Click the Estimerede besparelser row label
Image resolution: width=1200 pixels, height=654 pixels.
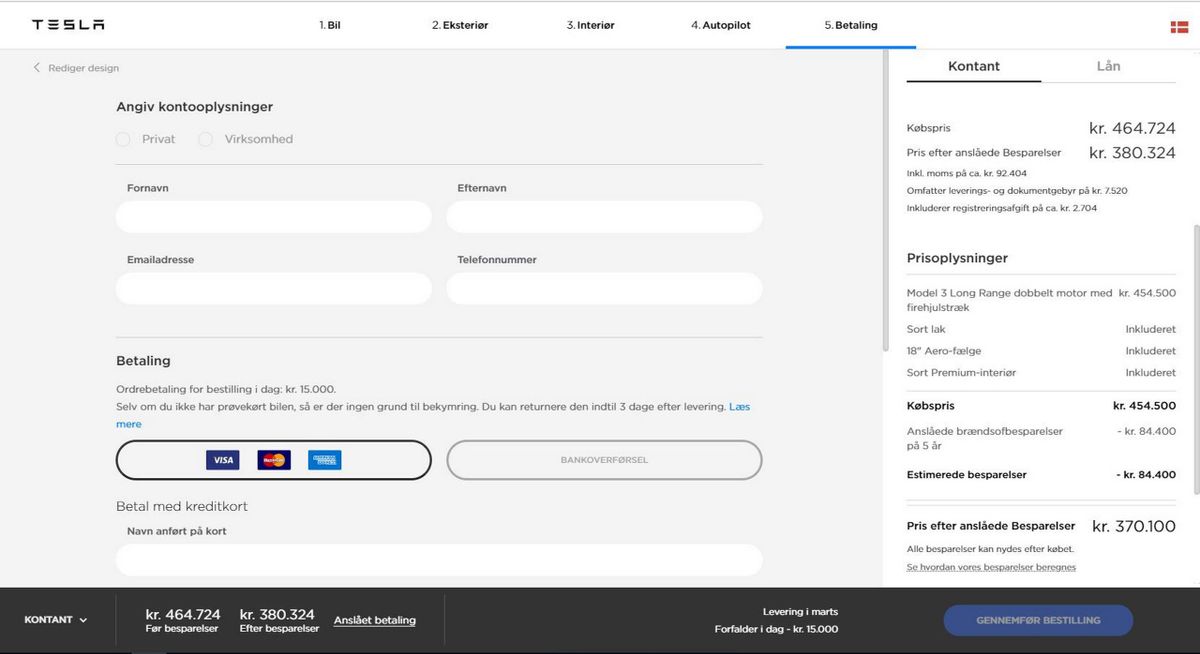tap(966, 475)
